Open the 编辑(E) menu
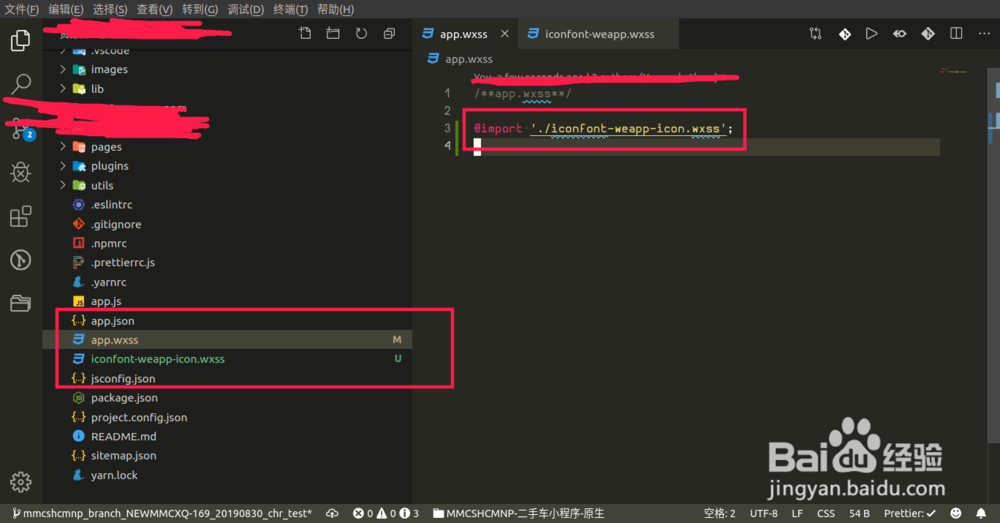Viewport: 1000px width, 523px height. [66, 9]
